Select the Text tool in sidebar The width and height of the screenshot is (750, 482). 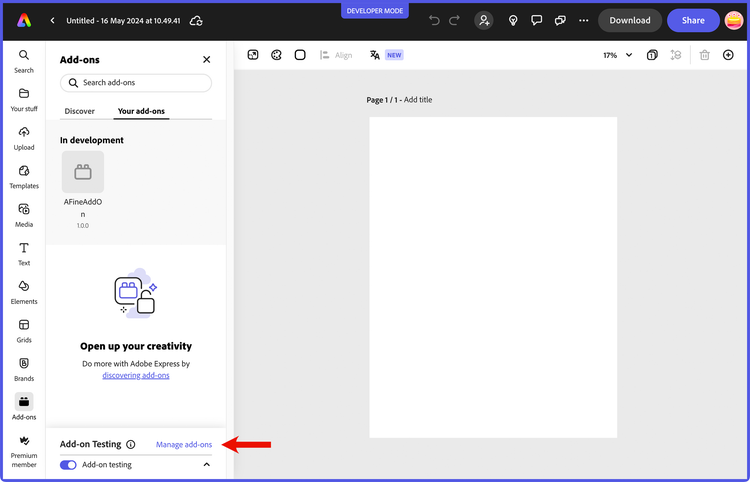[24, 254]
